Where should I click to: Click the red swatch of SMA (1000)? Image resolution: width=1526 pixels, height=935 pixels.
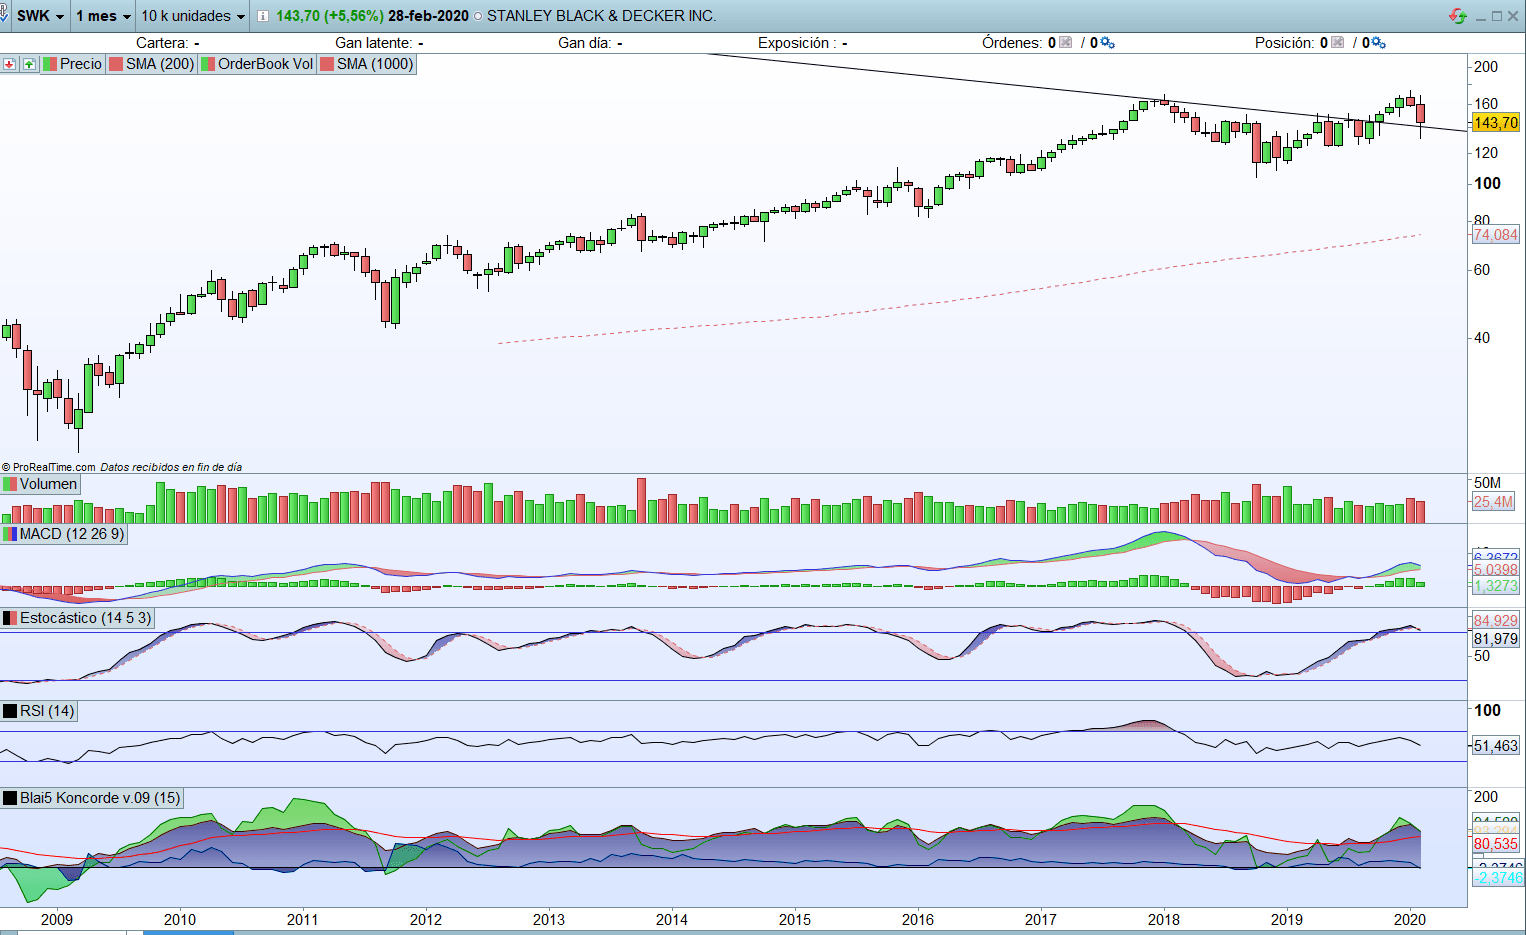pos(327,64)
